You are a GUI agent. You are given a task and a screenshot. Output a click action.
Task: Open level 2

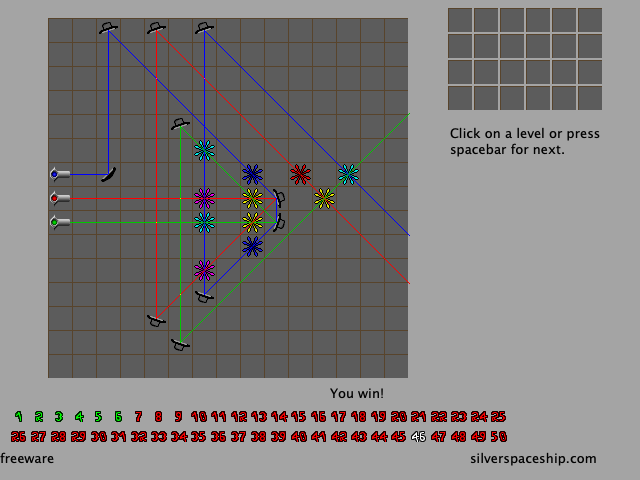click(39, 417)
